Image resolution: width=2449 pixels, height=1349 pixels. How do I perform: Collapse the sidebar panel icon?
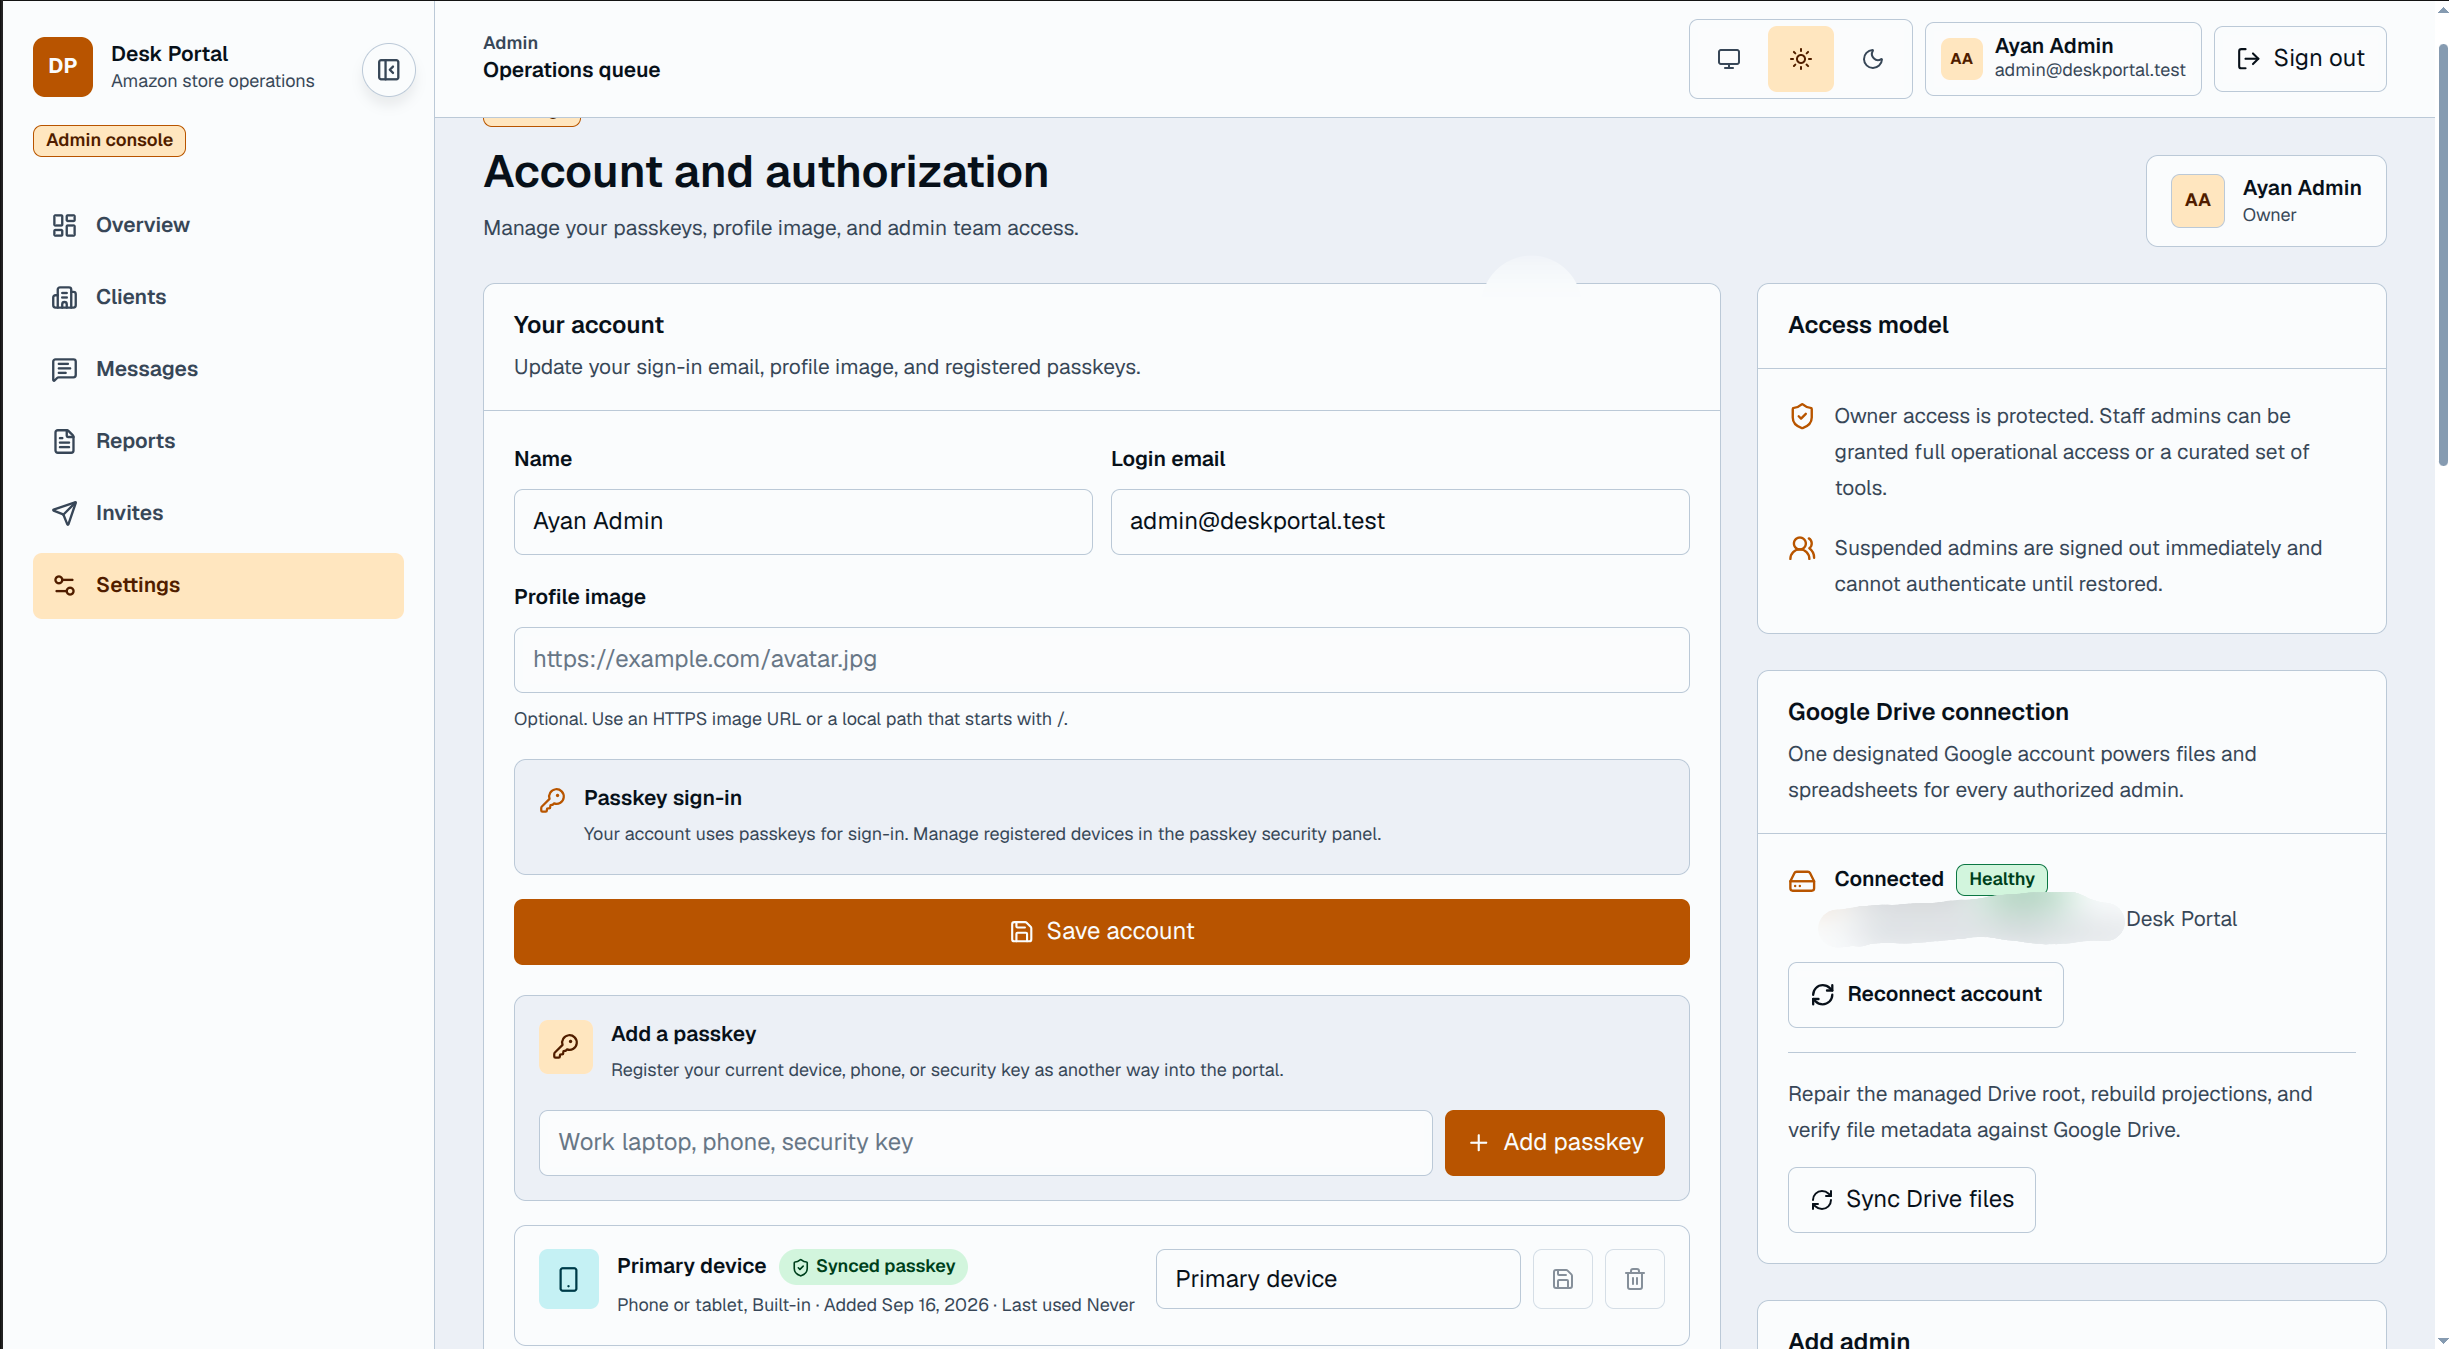coord(388,69)
